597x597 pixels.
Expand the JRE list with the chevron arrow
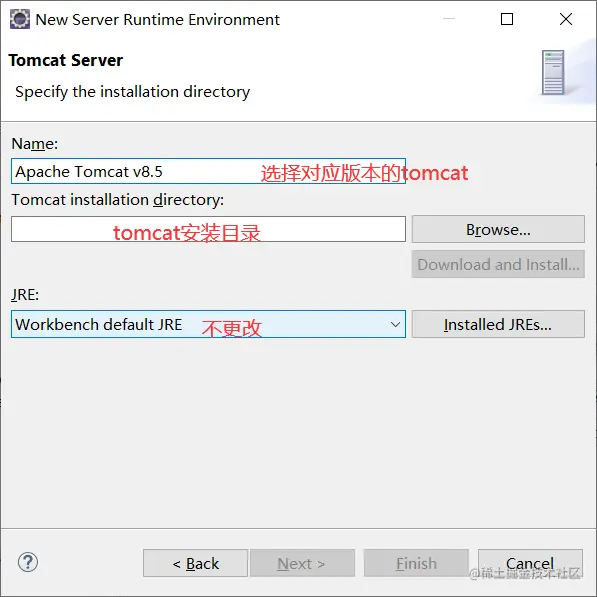click(395, 324)
